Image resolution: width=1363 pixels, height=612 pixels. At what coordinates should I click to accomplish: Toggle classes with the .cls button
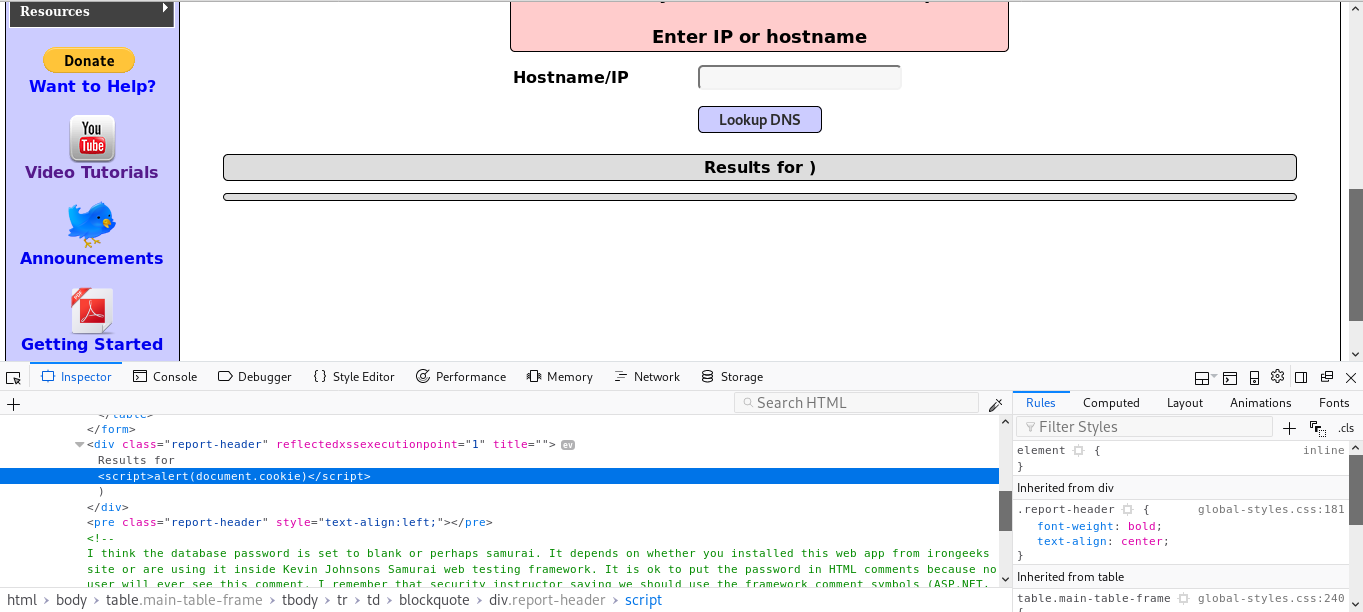[x=1345, y=428]
